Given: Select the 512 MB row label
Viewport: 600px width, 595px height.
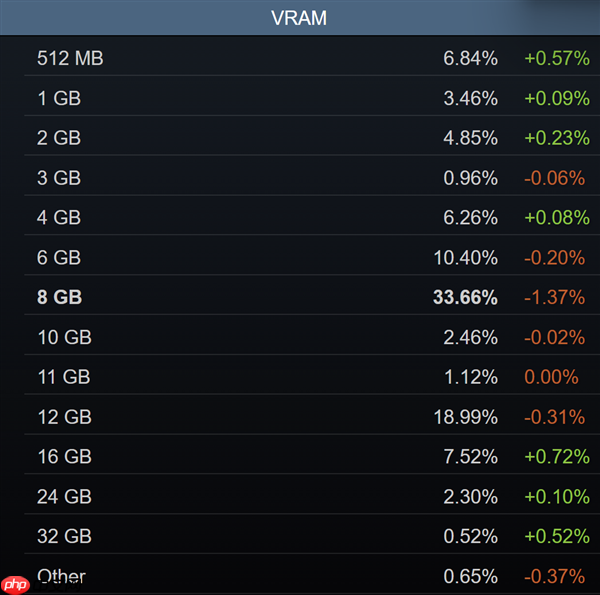Looking at the screenshot, I should 70,58.
